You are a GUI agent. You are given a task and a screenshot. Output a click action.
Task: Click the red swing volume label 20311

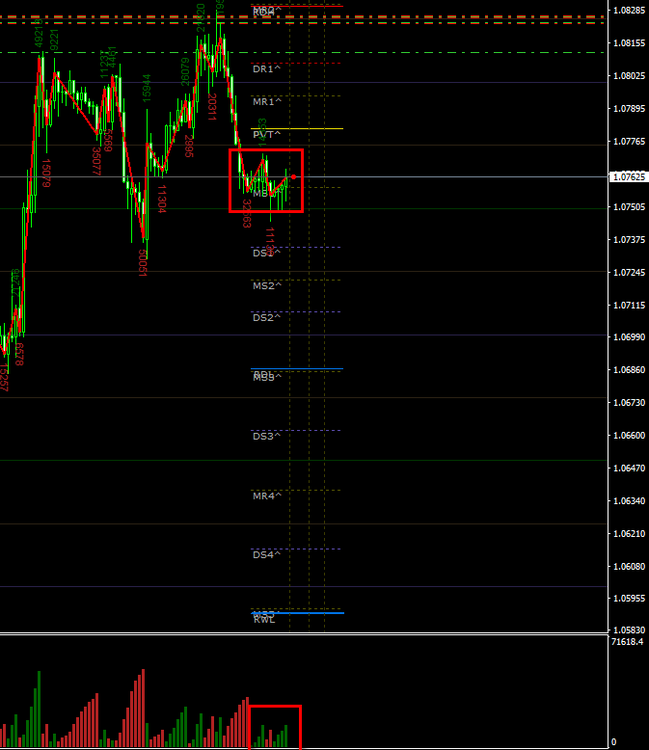tap(211, 107)
